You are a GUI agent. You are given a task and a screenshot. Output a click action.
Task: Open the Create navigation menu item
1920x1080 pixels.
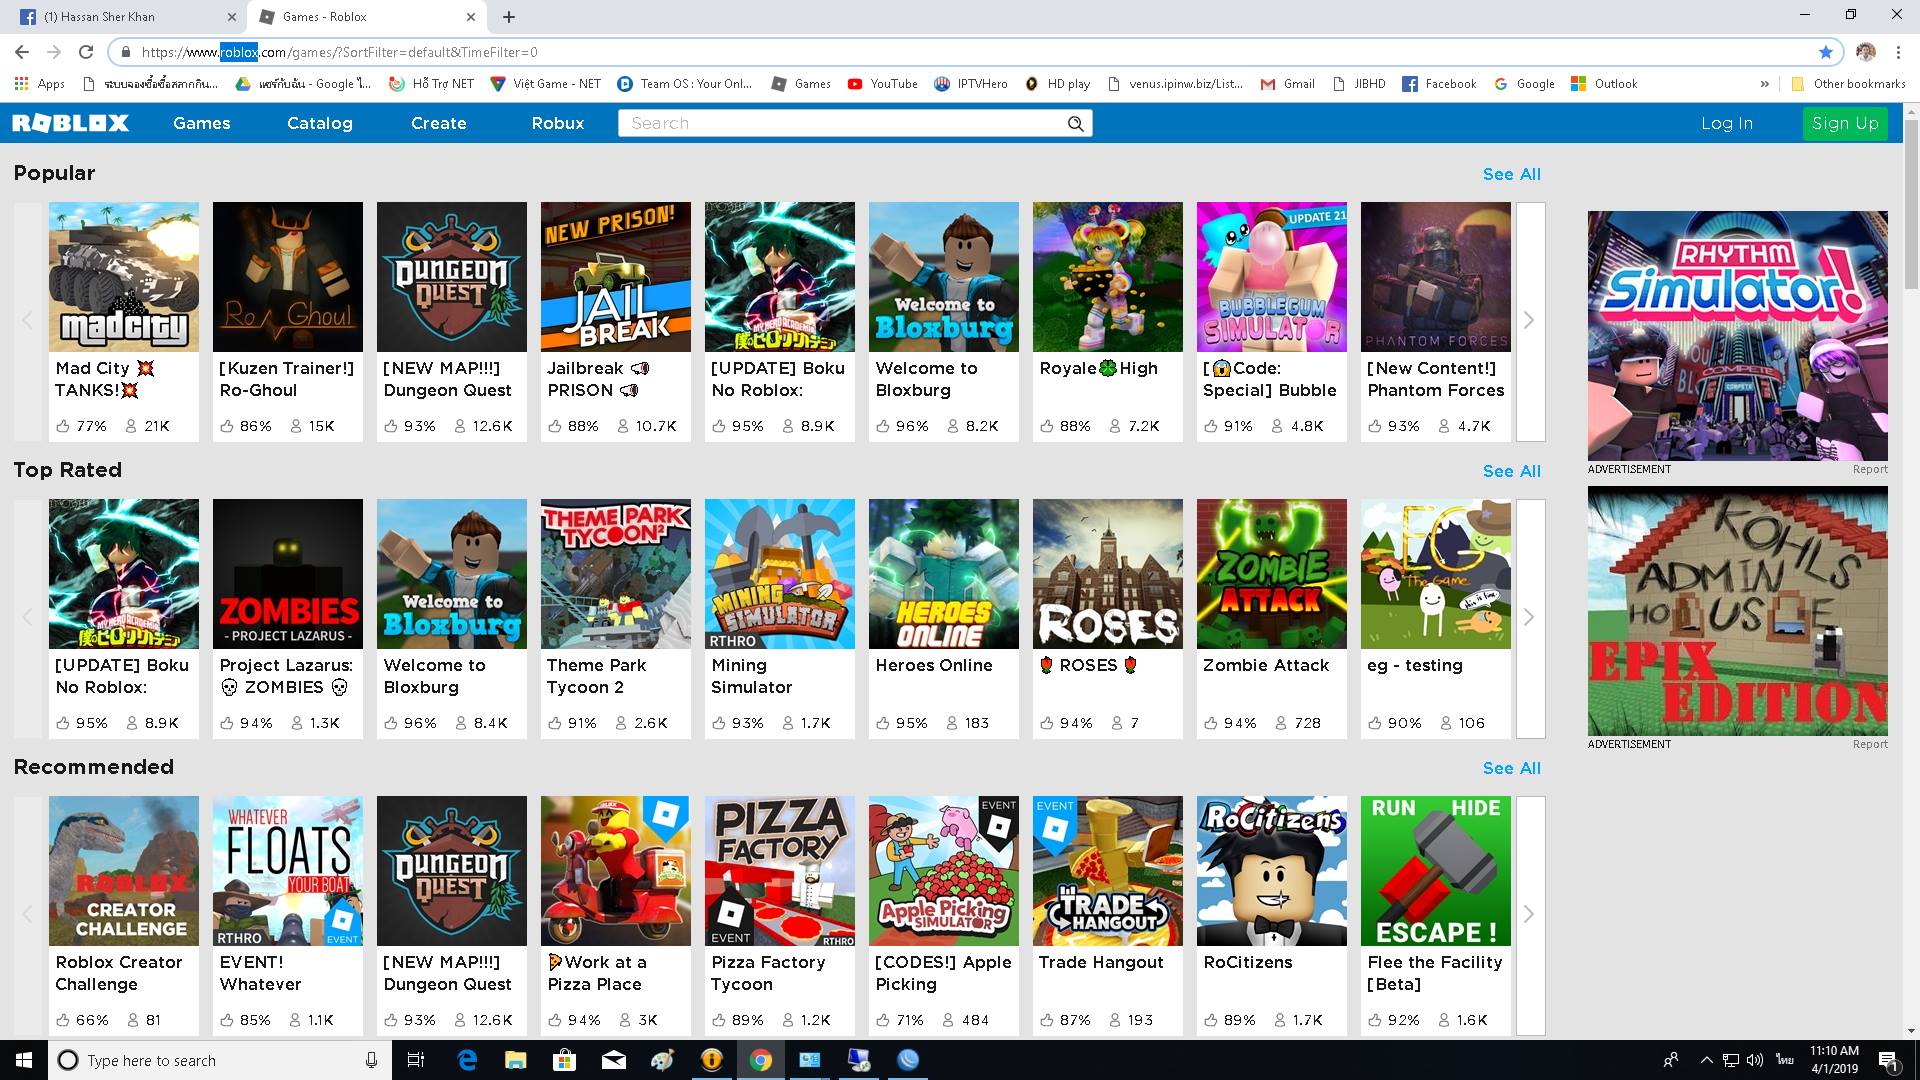(439, 123)
